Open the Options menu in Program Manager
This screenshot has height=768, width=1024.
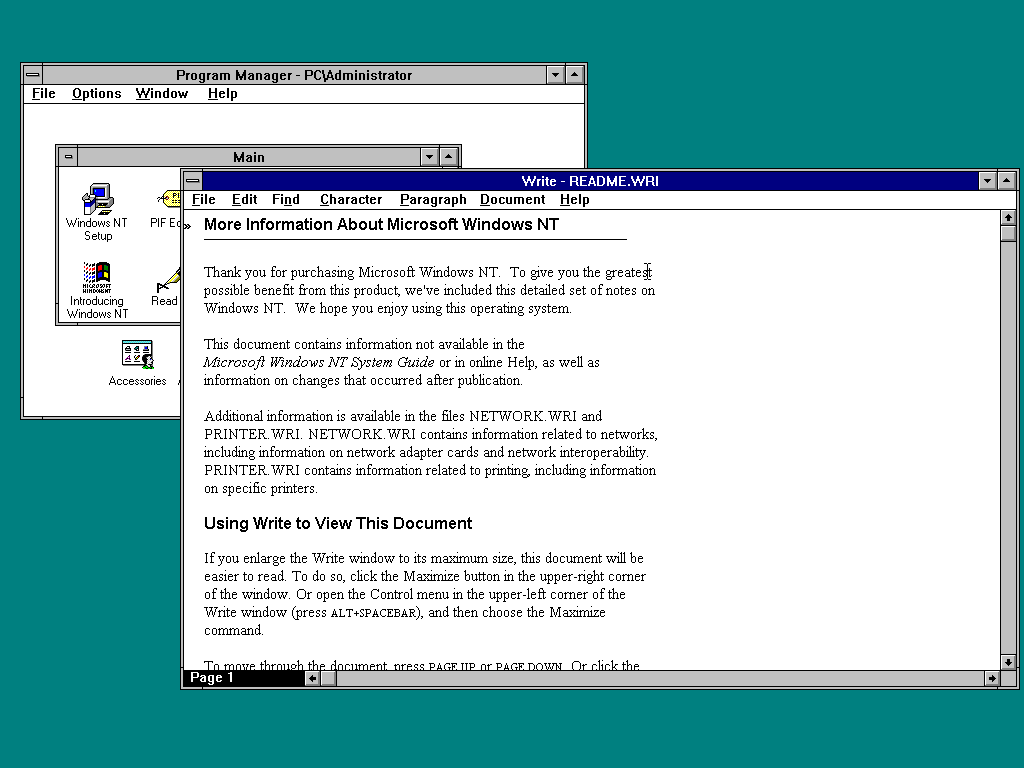(97, 93)
